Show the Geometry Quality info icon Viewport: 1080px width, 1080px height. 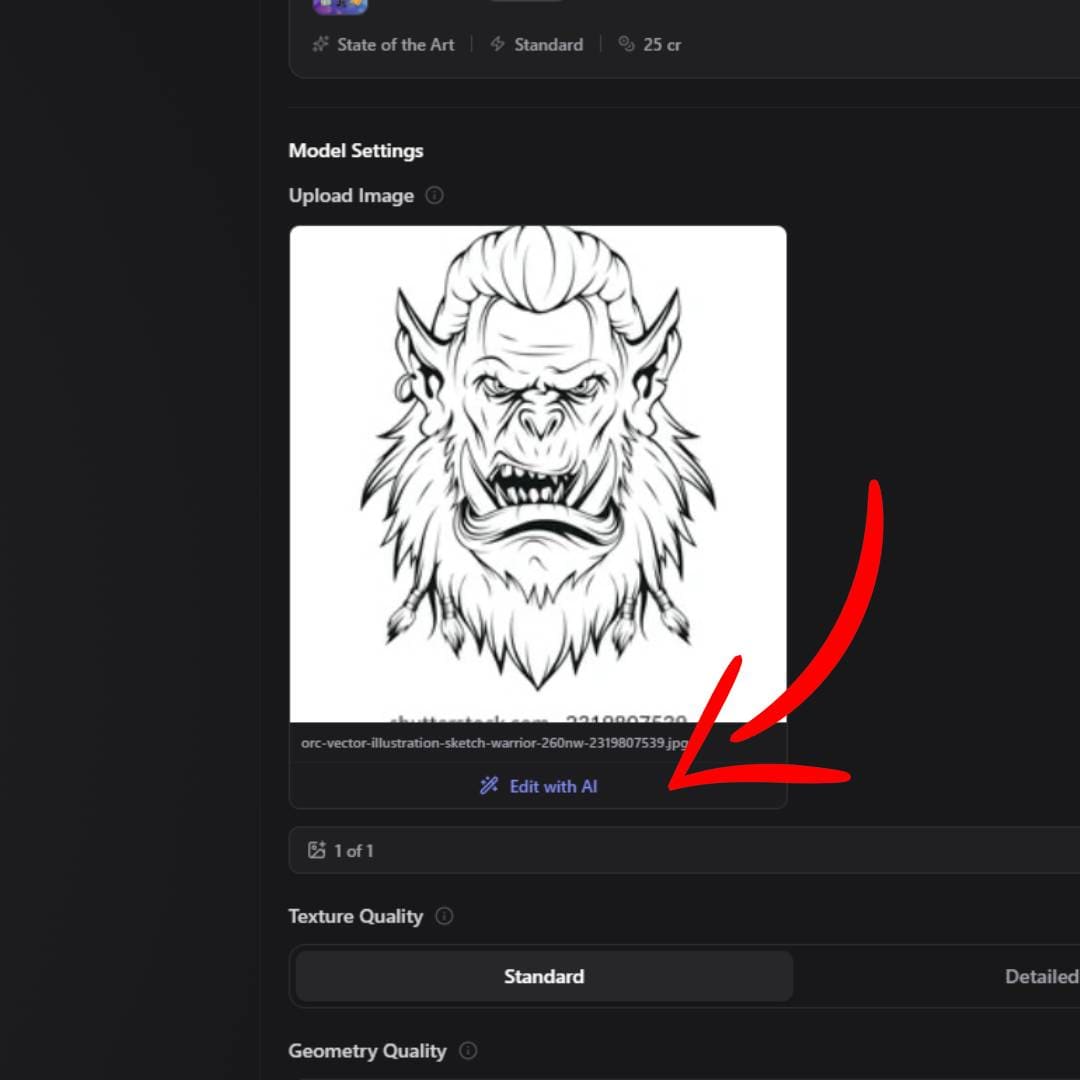point(467,1051)
